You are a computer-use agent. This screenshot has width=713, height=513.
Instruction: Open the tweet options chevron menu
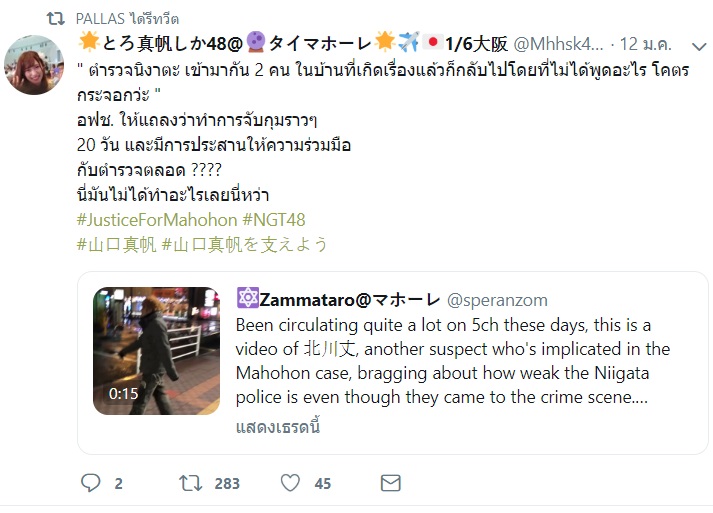(699, 46)
